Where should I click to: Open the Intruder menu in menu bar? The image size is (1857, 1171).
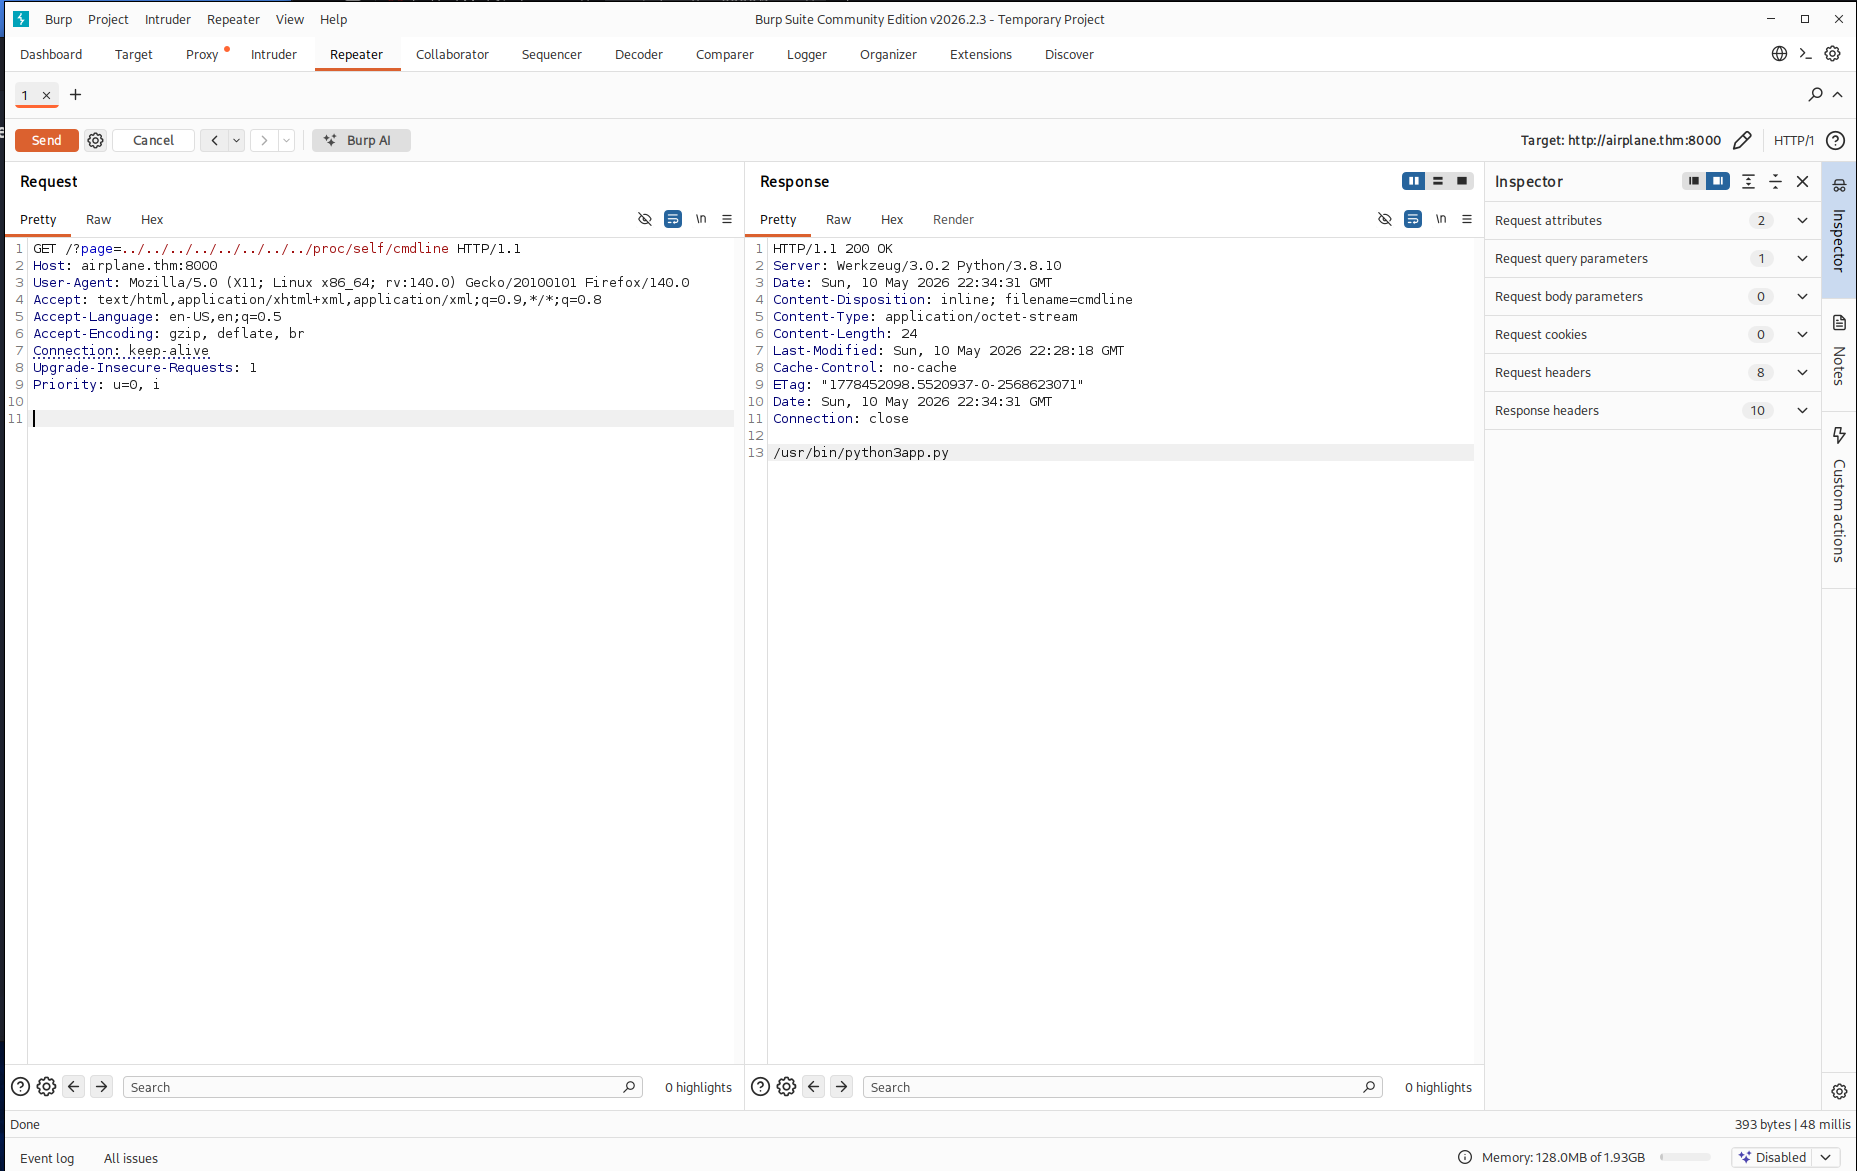(x=168, y=19)
